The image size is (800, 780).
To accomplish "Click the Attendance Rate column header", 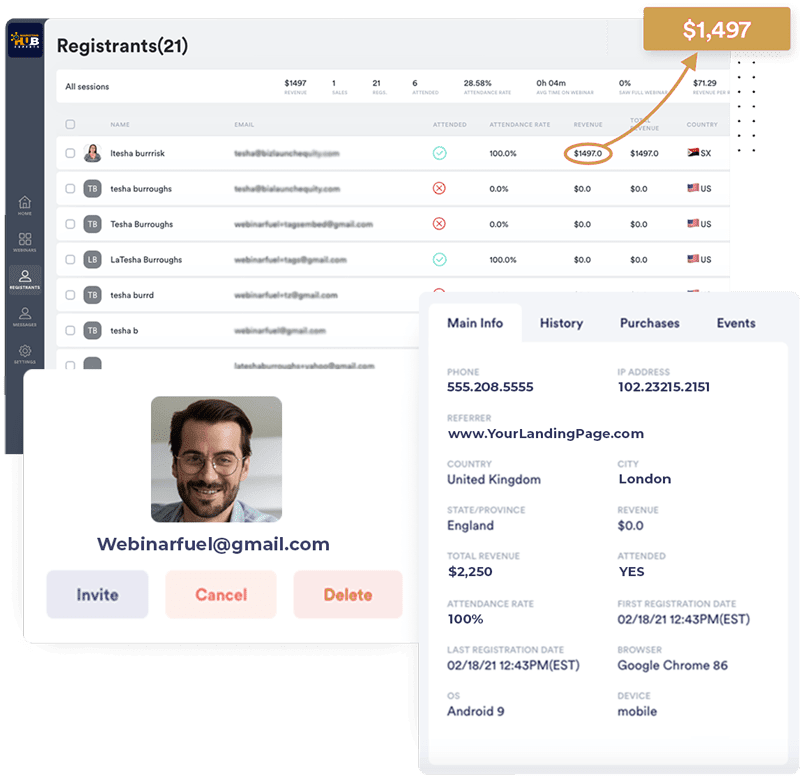I will 520,124.
